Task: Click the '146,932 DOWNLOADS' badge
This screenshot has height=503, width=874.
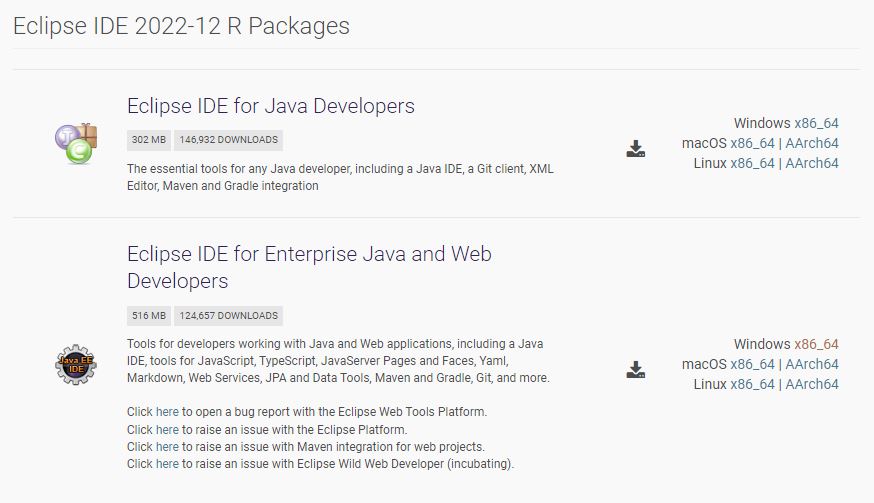Action: pyautogui.click(x=229, y=140)
